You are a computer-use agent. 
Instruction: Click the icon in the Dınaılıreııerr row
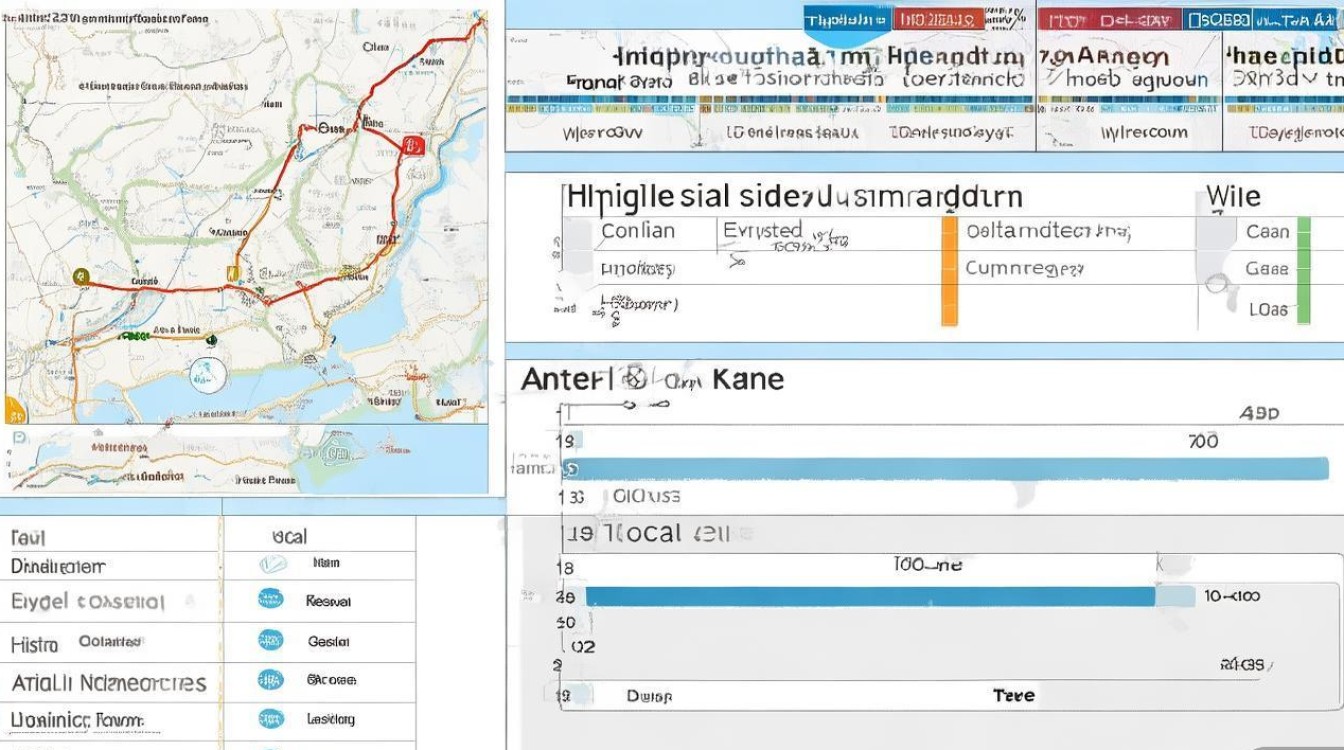click(x=271, y=564)
